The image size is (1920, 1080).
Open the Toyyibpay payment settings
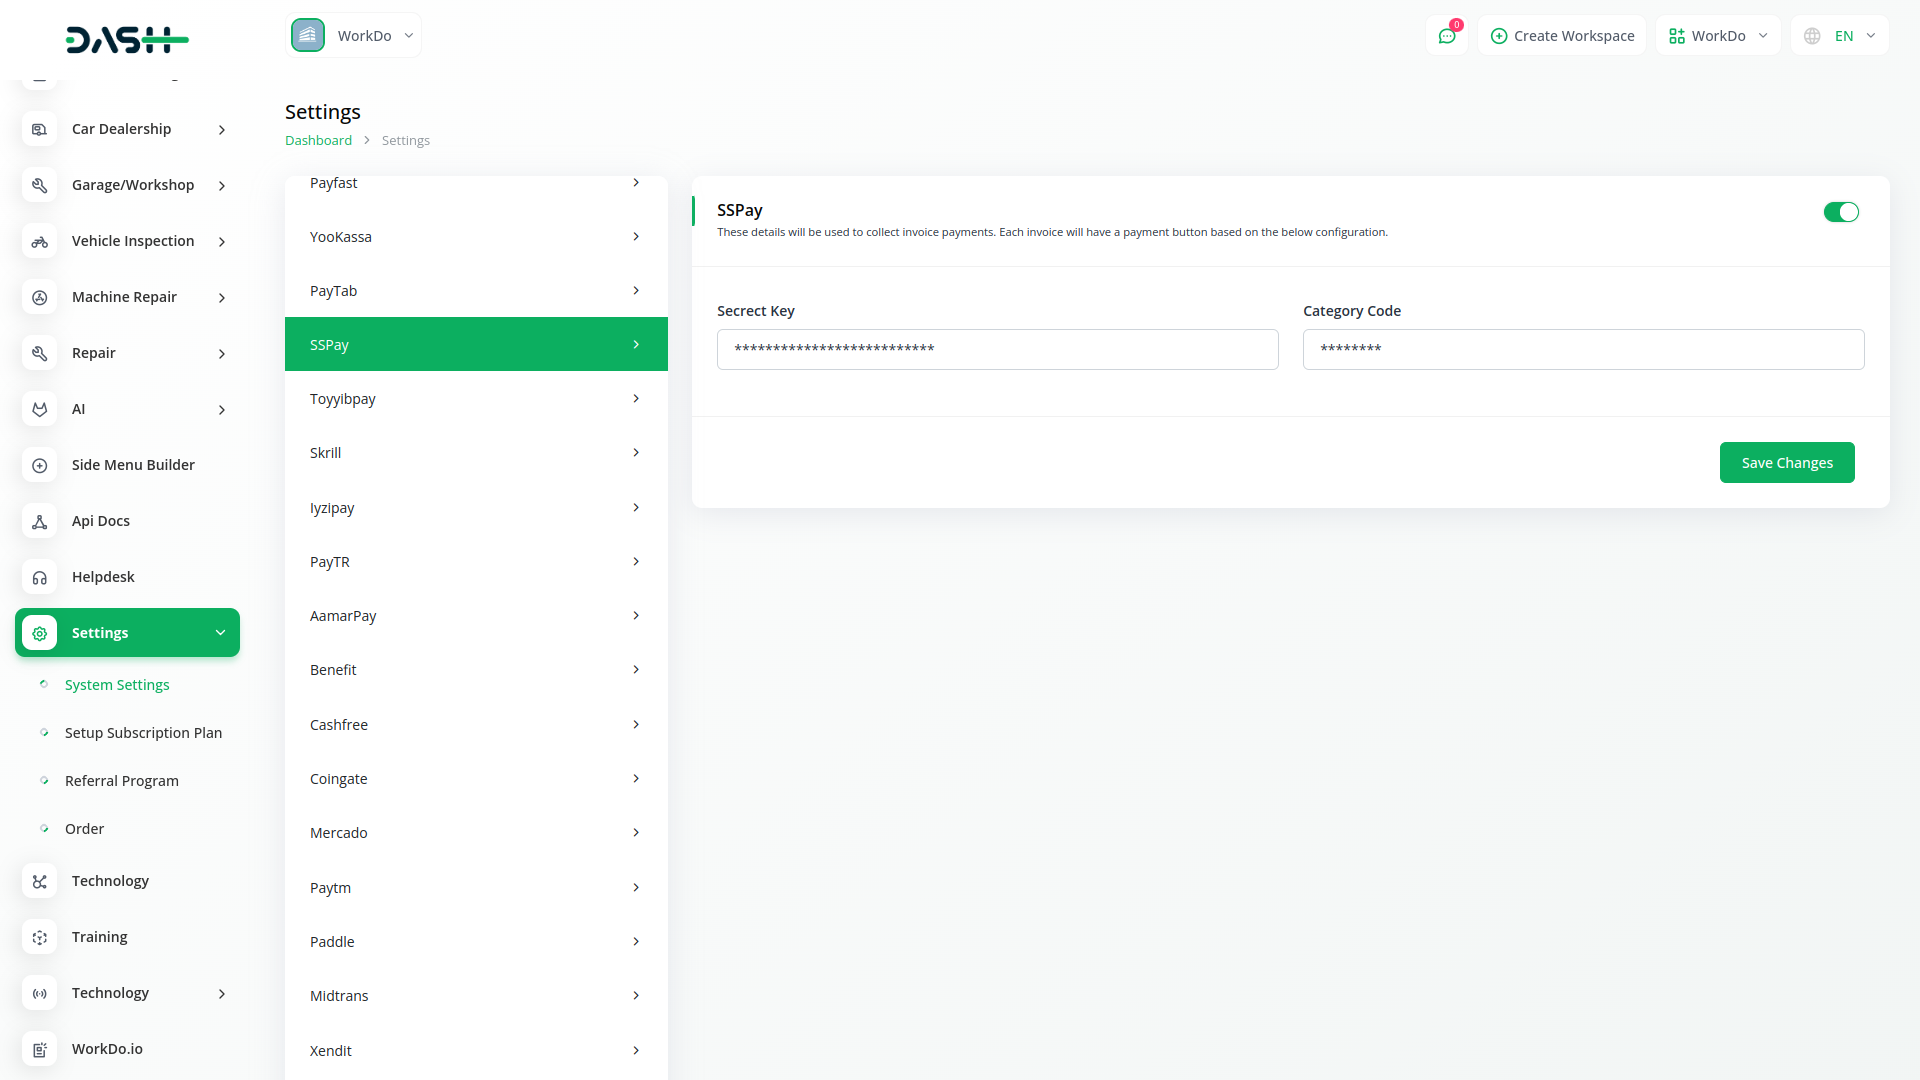(x=476, y=399)
